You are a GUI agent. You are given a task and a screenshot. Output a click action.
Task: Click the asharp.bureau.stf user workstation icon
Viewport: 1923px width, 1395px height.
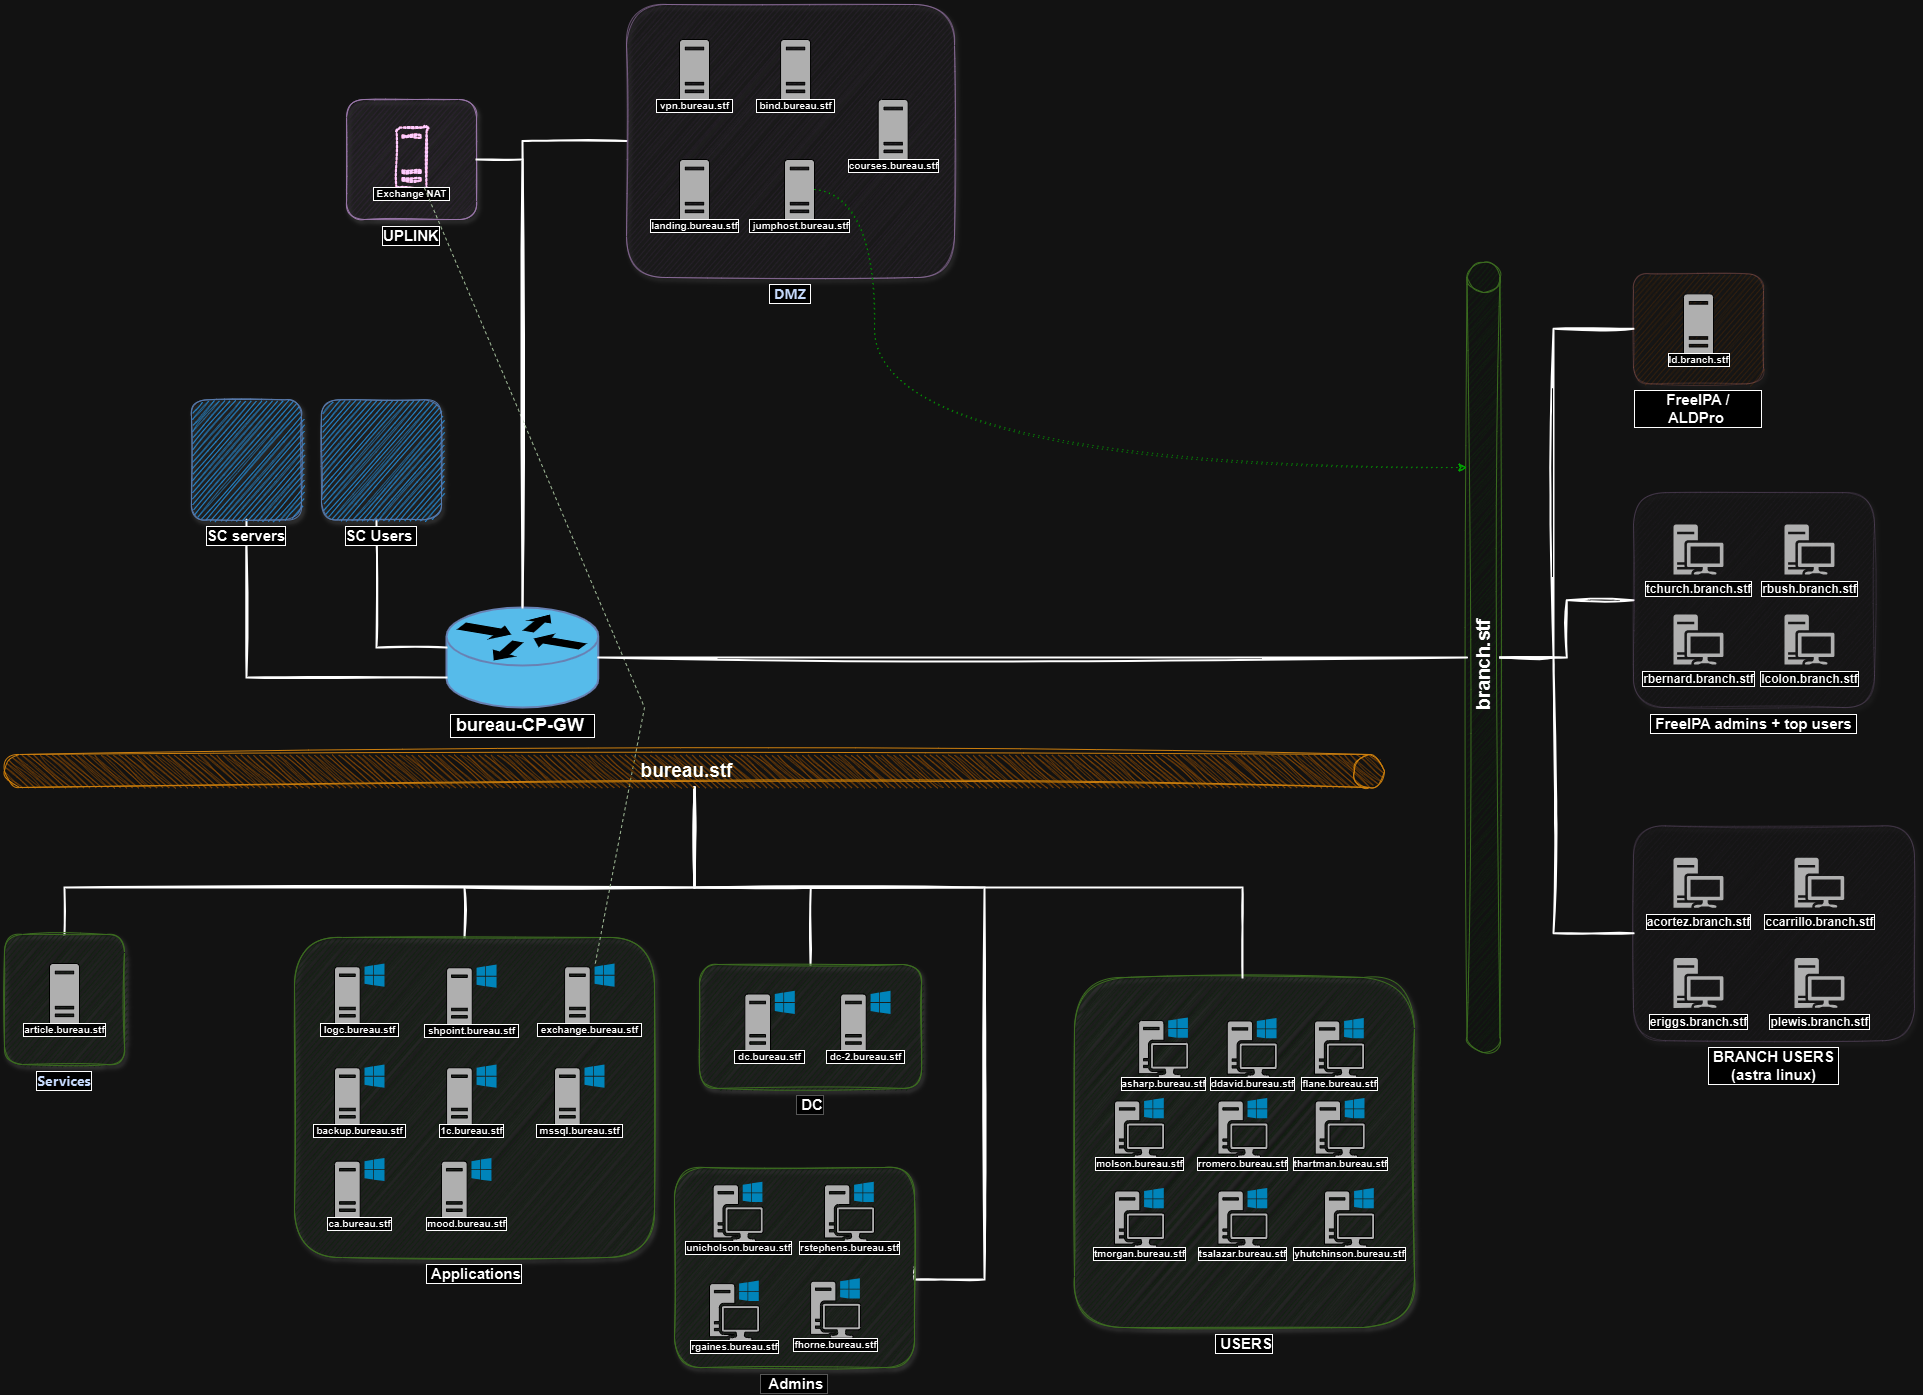(x=1162, y=1048)
